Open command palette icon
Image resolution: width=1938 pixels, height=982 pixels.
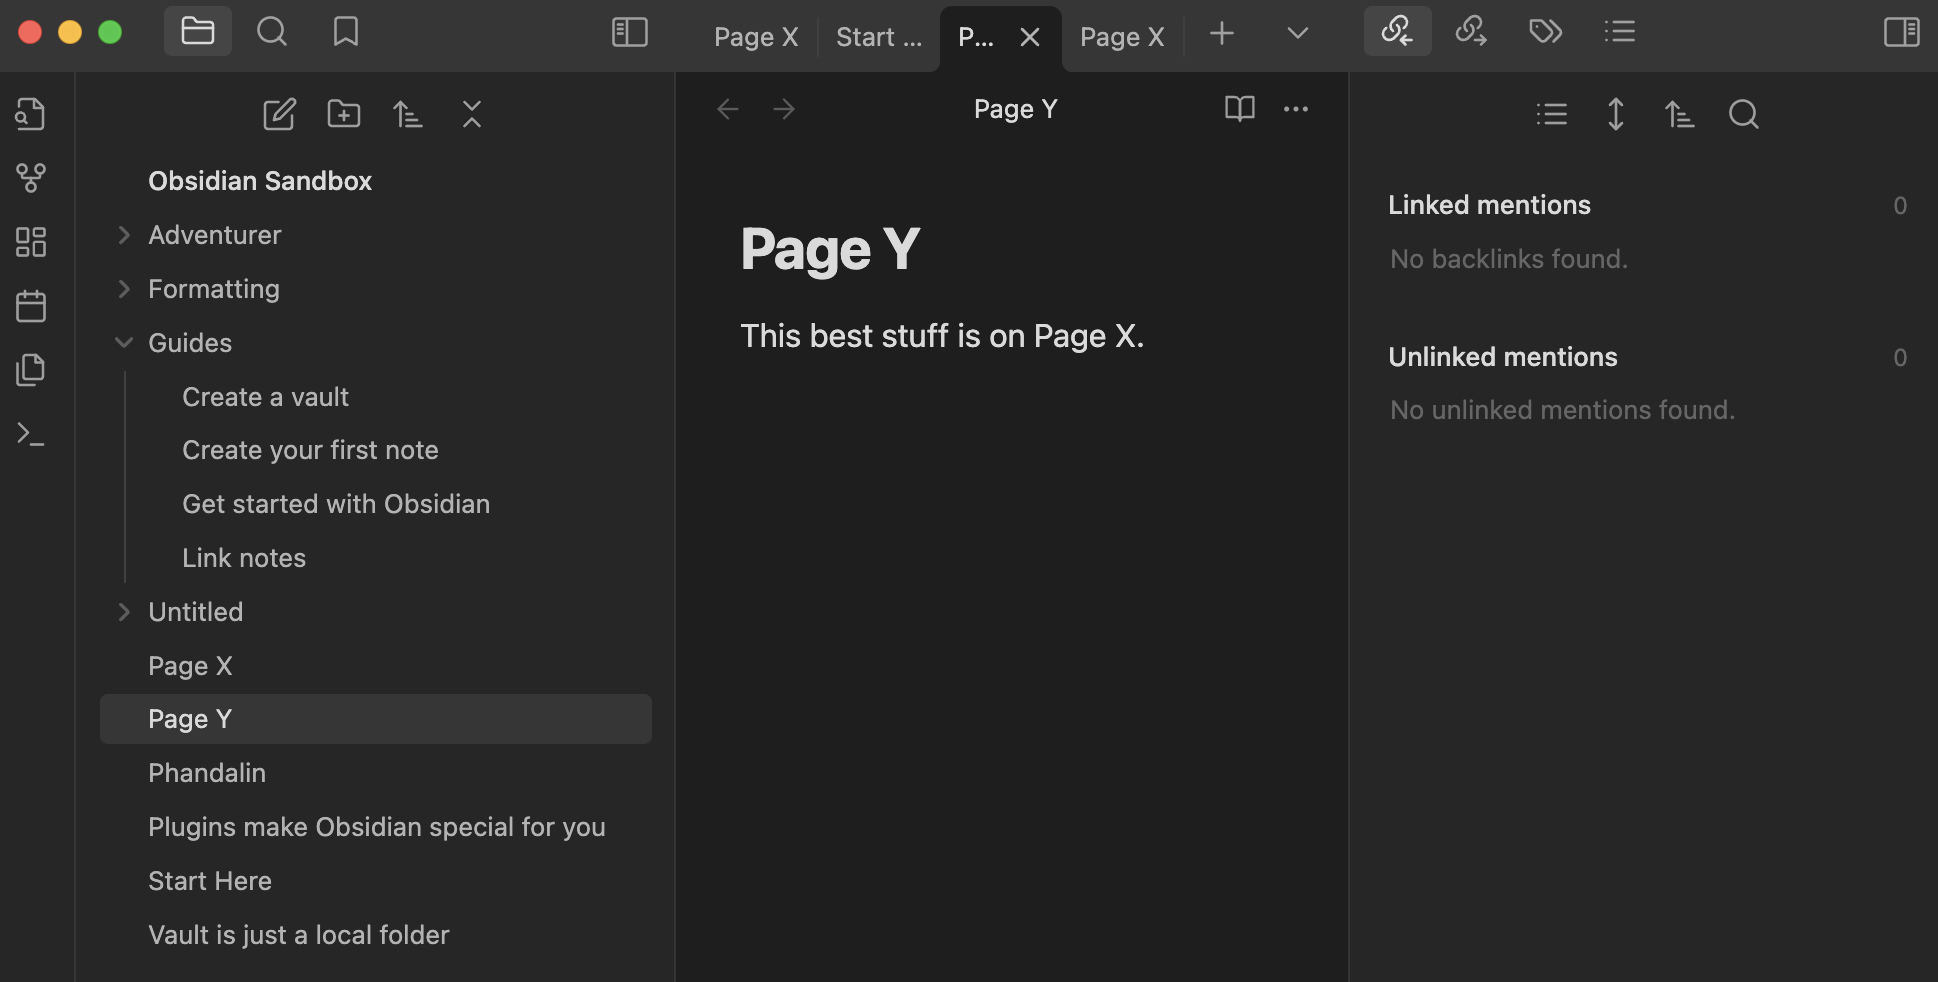coord(31,434)
